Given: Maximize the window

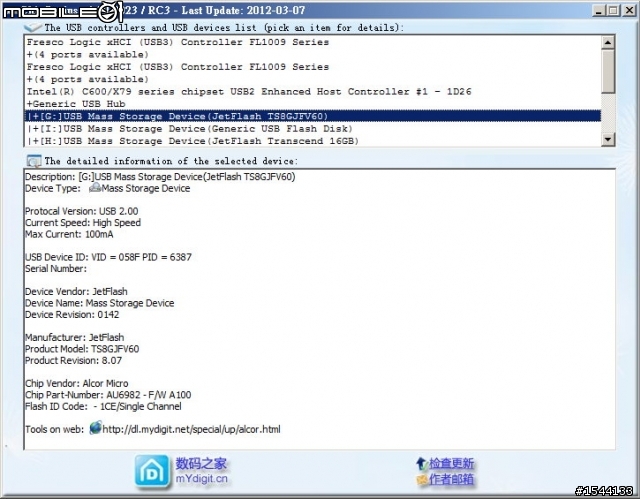Looking at the screenshot, I should pyautogui.click(x=613, y=11).
